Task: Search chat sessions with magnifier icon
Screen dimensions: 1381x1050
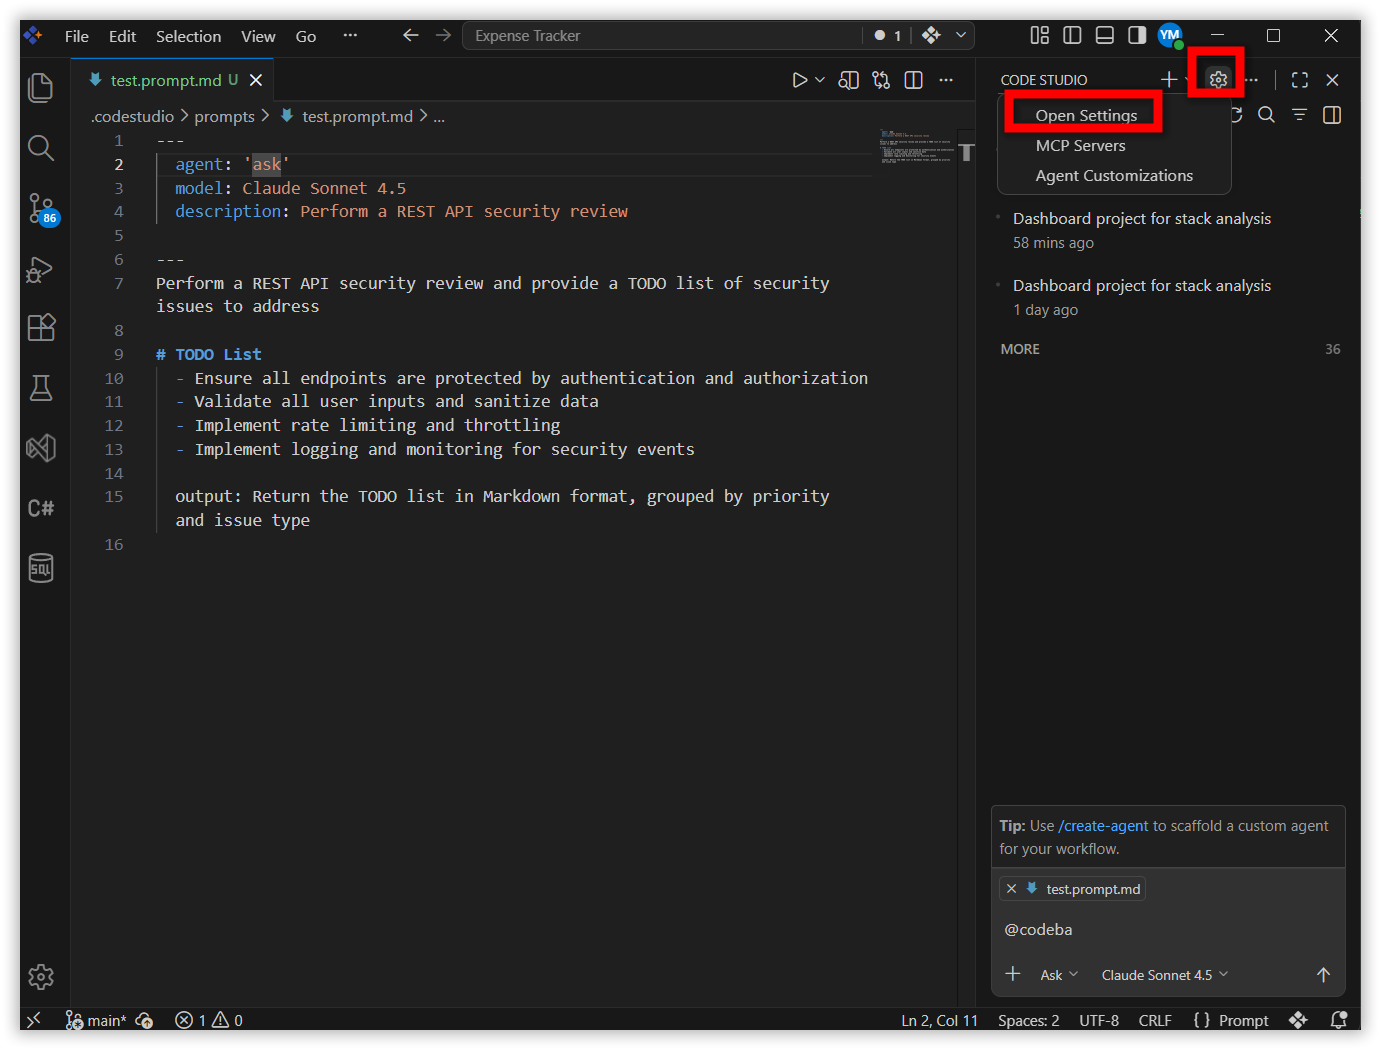Action: [1266, 115]
